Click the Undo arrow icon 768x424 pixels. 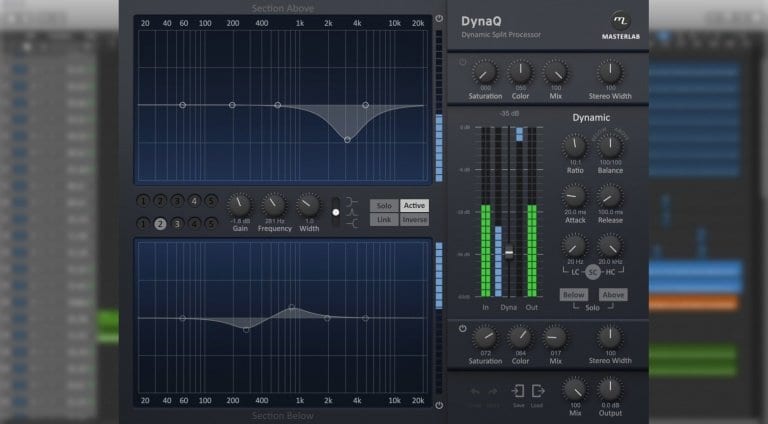point(474,390)
